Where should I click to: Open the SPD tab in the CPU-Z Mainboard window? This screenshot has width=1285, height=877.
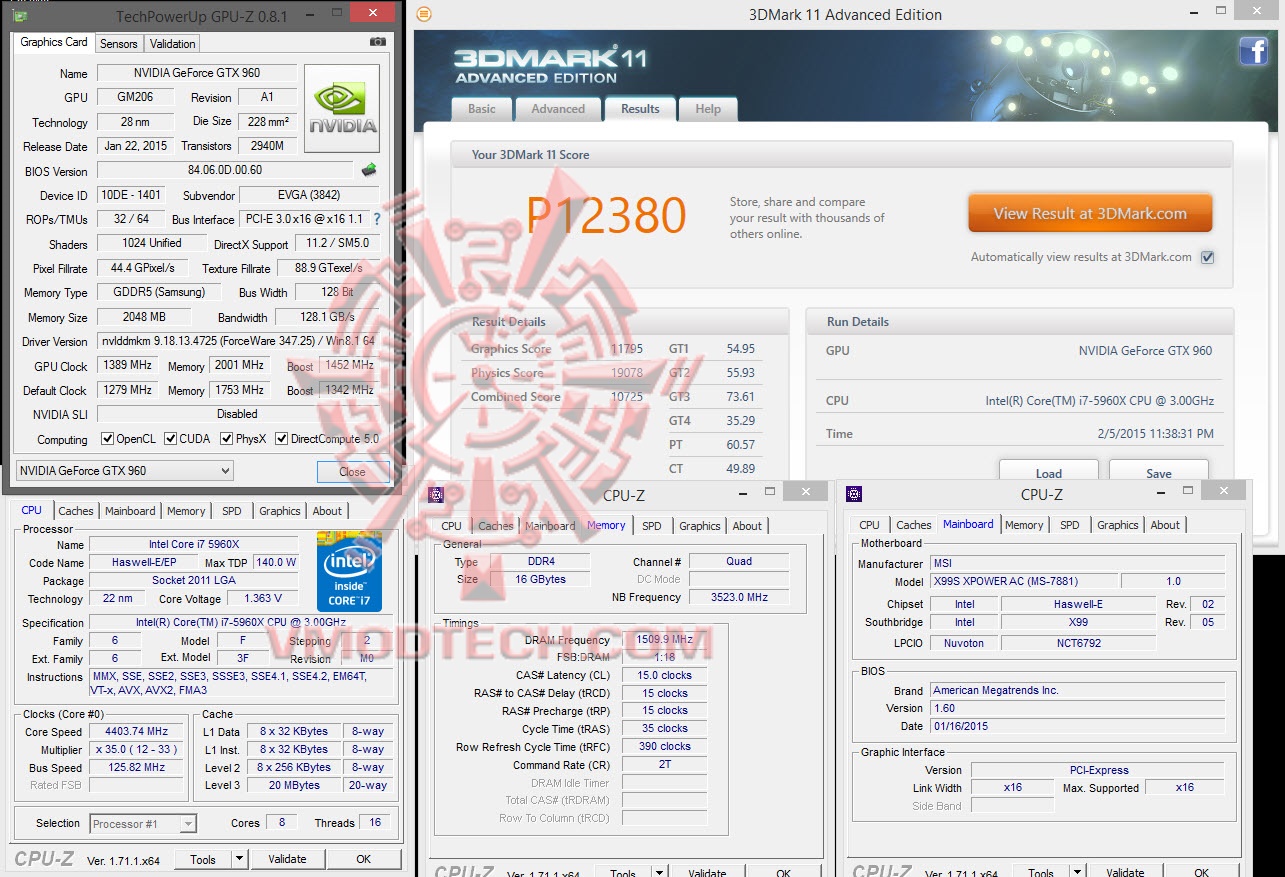(x=1070, y=525)
